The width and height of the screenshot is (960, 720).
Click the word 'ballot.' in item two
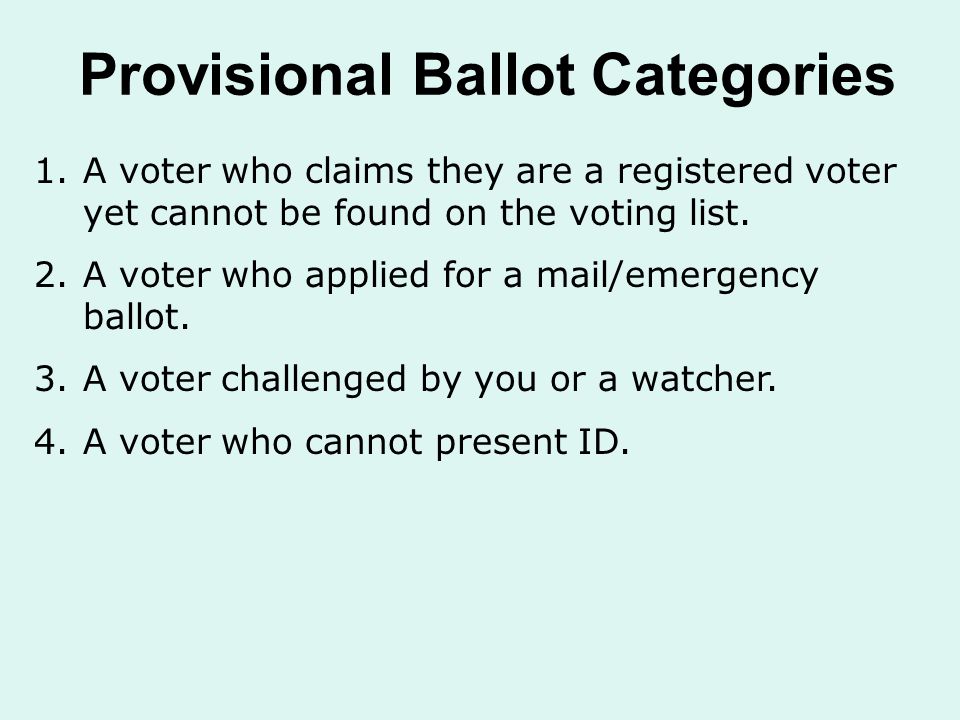[136, 317]
